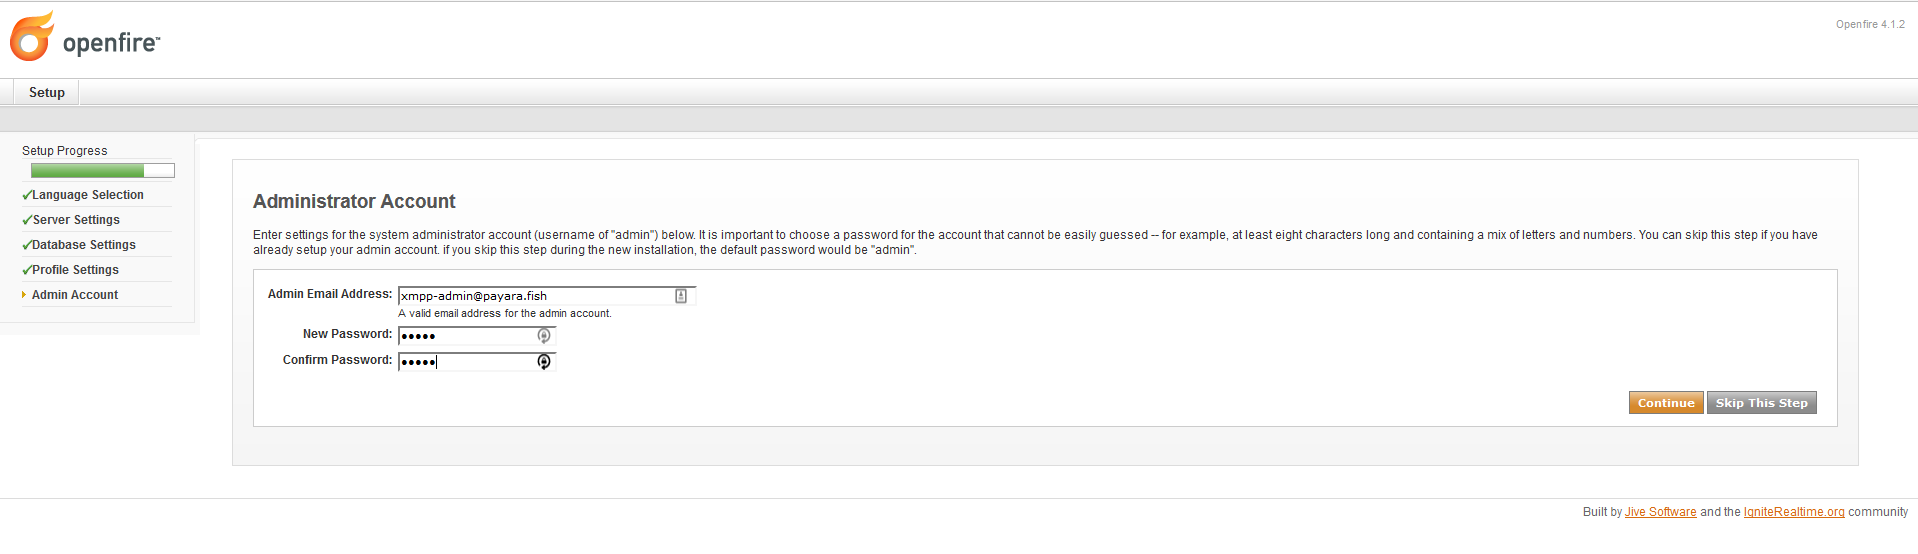Click the Skip This Step button

pyautogui.click(x=1761, y=403)
